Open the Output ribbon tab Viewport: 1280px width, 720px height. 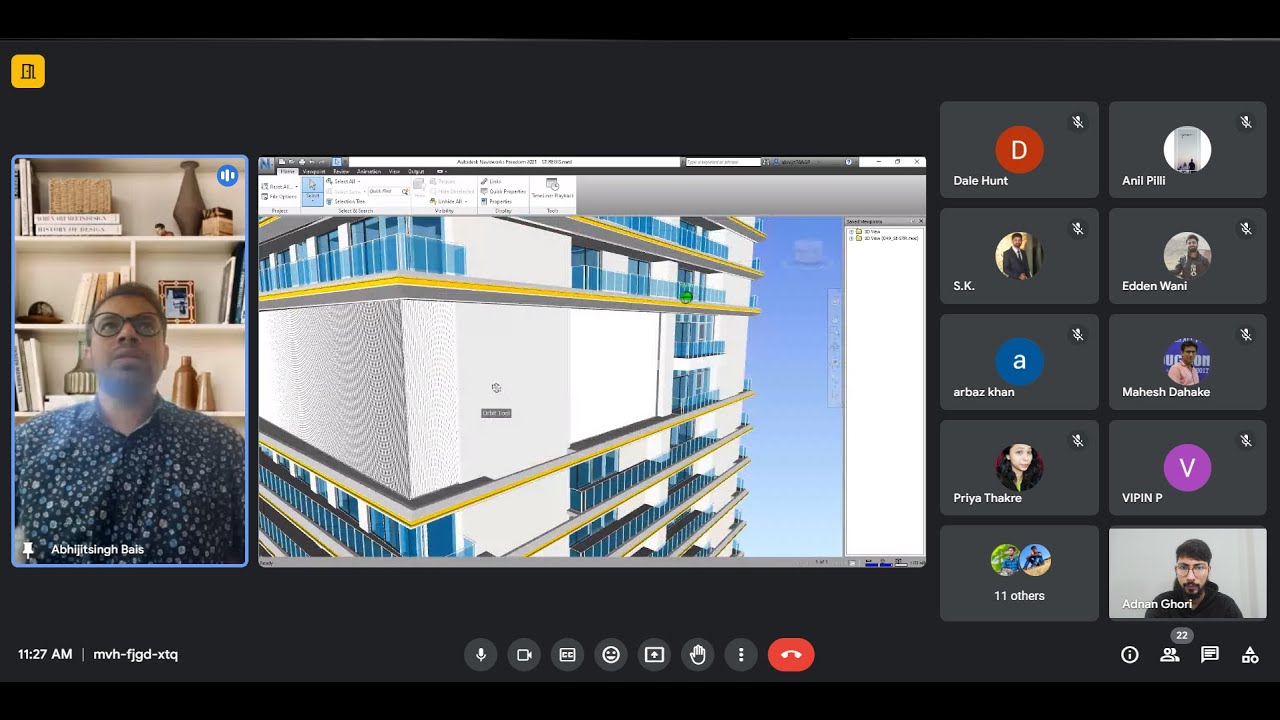pos(416,171)
